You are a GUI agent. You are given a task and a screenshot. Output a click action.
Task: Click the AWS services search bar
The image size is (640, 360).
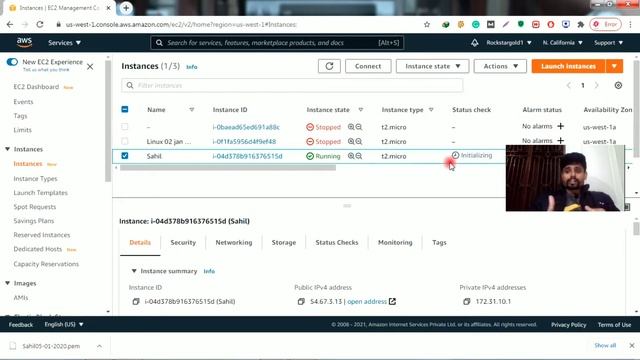(x=278, y=43)
